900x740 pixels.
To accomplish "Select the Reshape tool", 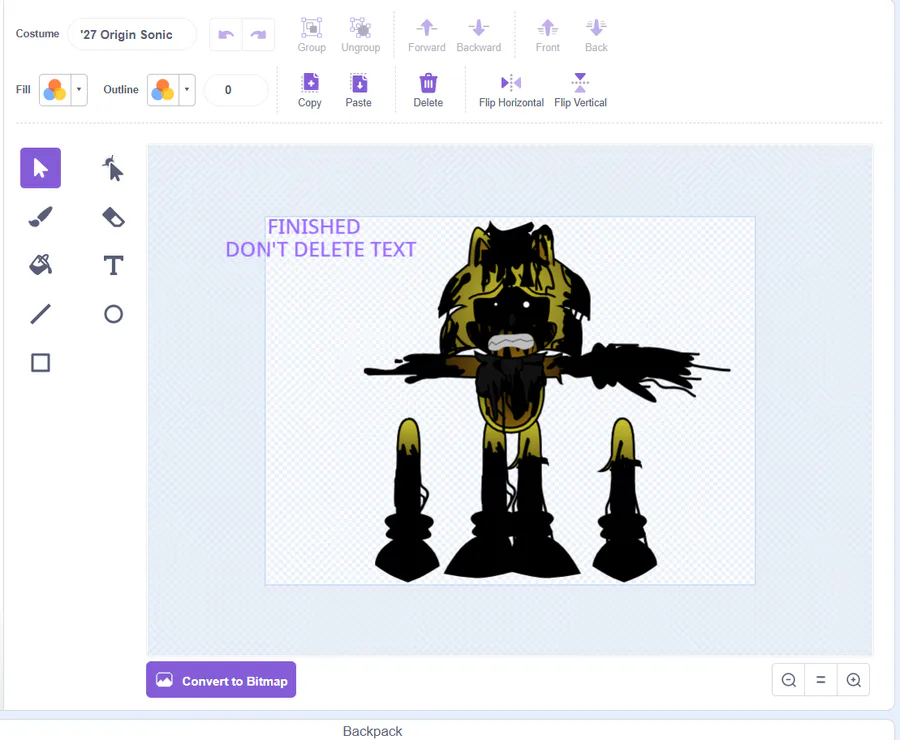I will click(x=113, y=168).
